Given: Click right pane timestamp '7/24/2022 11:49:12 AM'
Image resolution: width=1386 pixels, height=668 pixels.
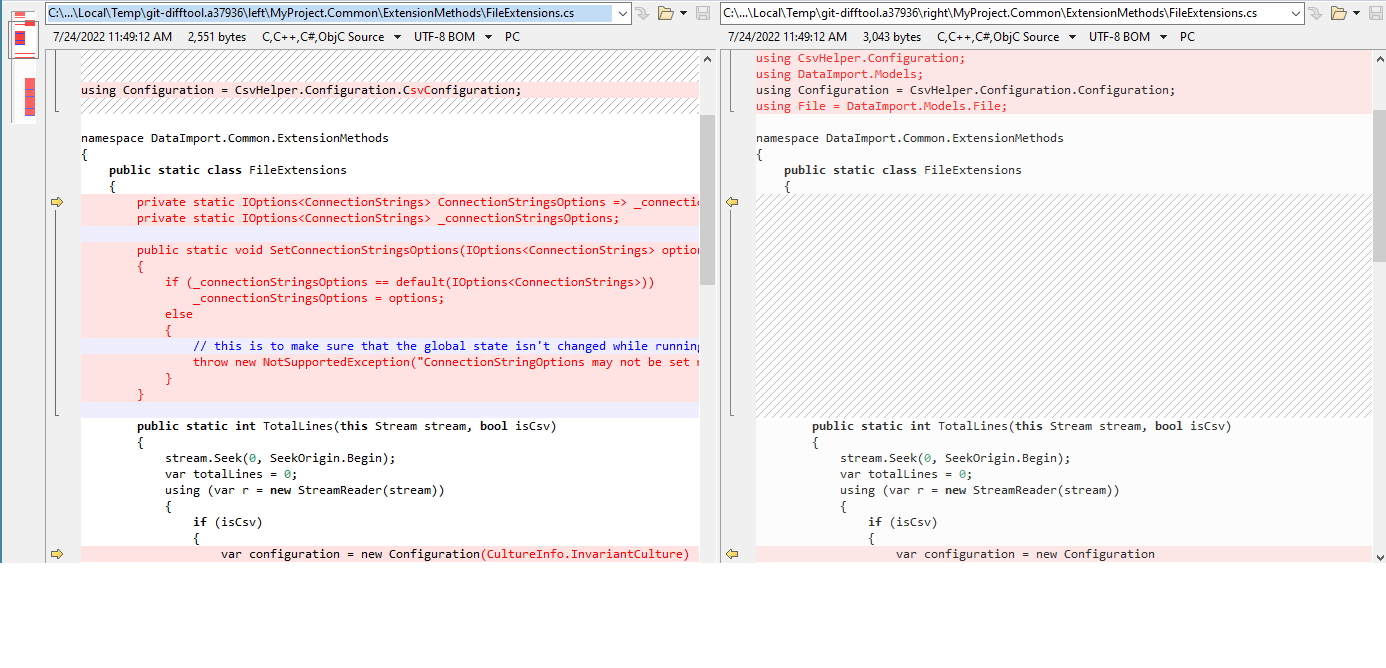Looking at the screenshot, I should tap(787, 37).
